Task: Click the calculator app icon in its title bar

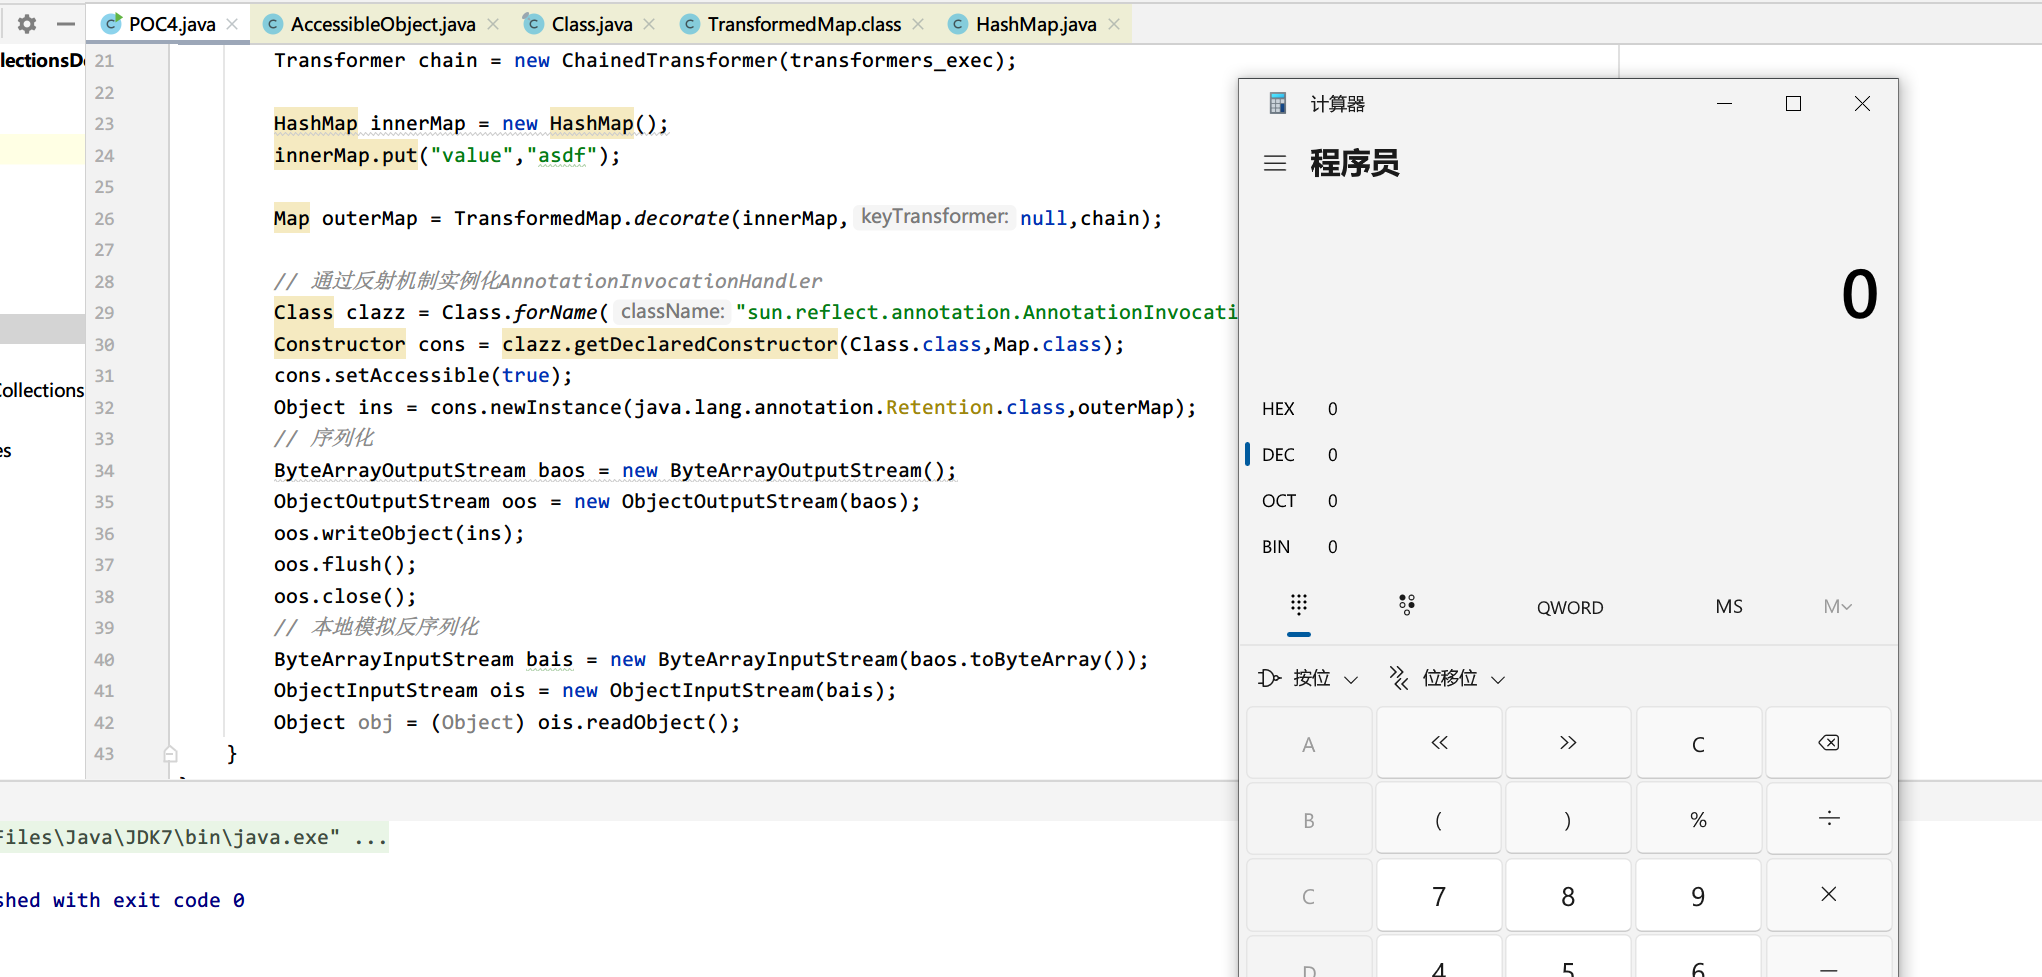Action: [1278, 103]
